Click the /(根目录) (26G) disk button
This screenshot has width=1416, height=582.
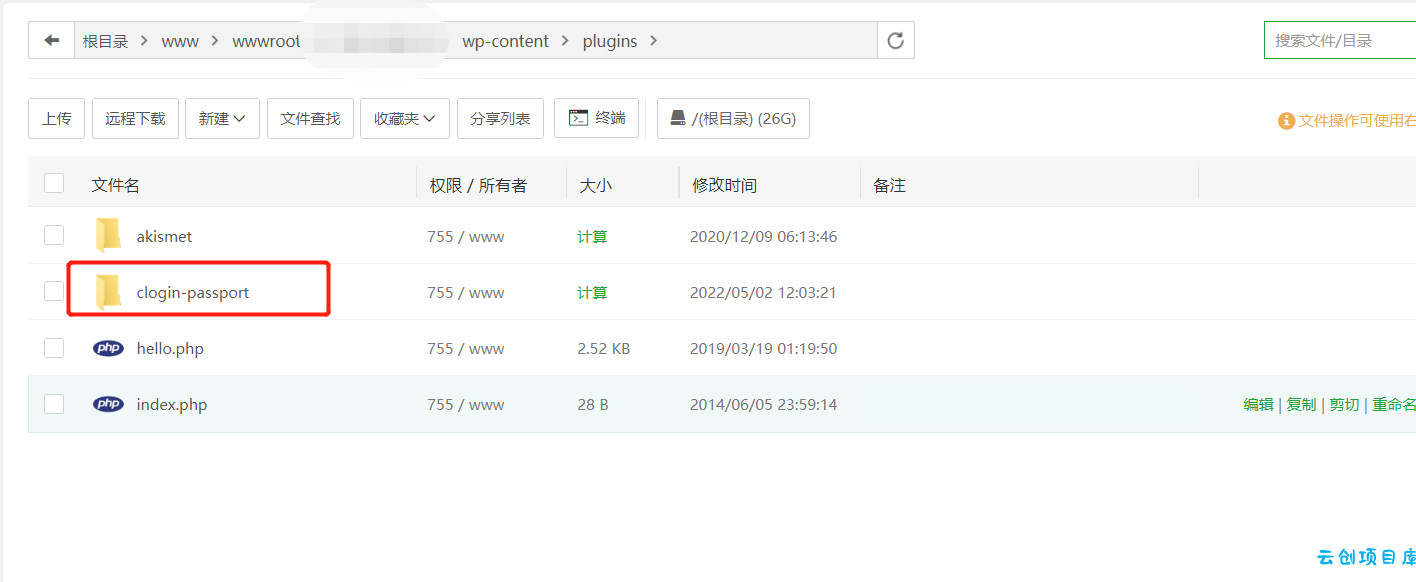pos(733,118)
